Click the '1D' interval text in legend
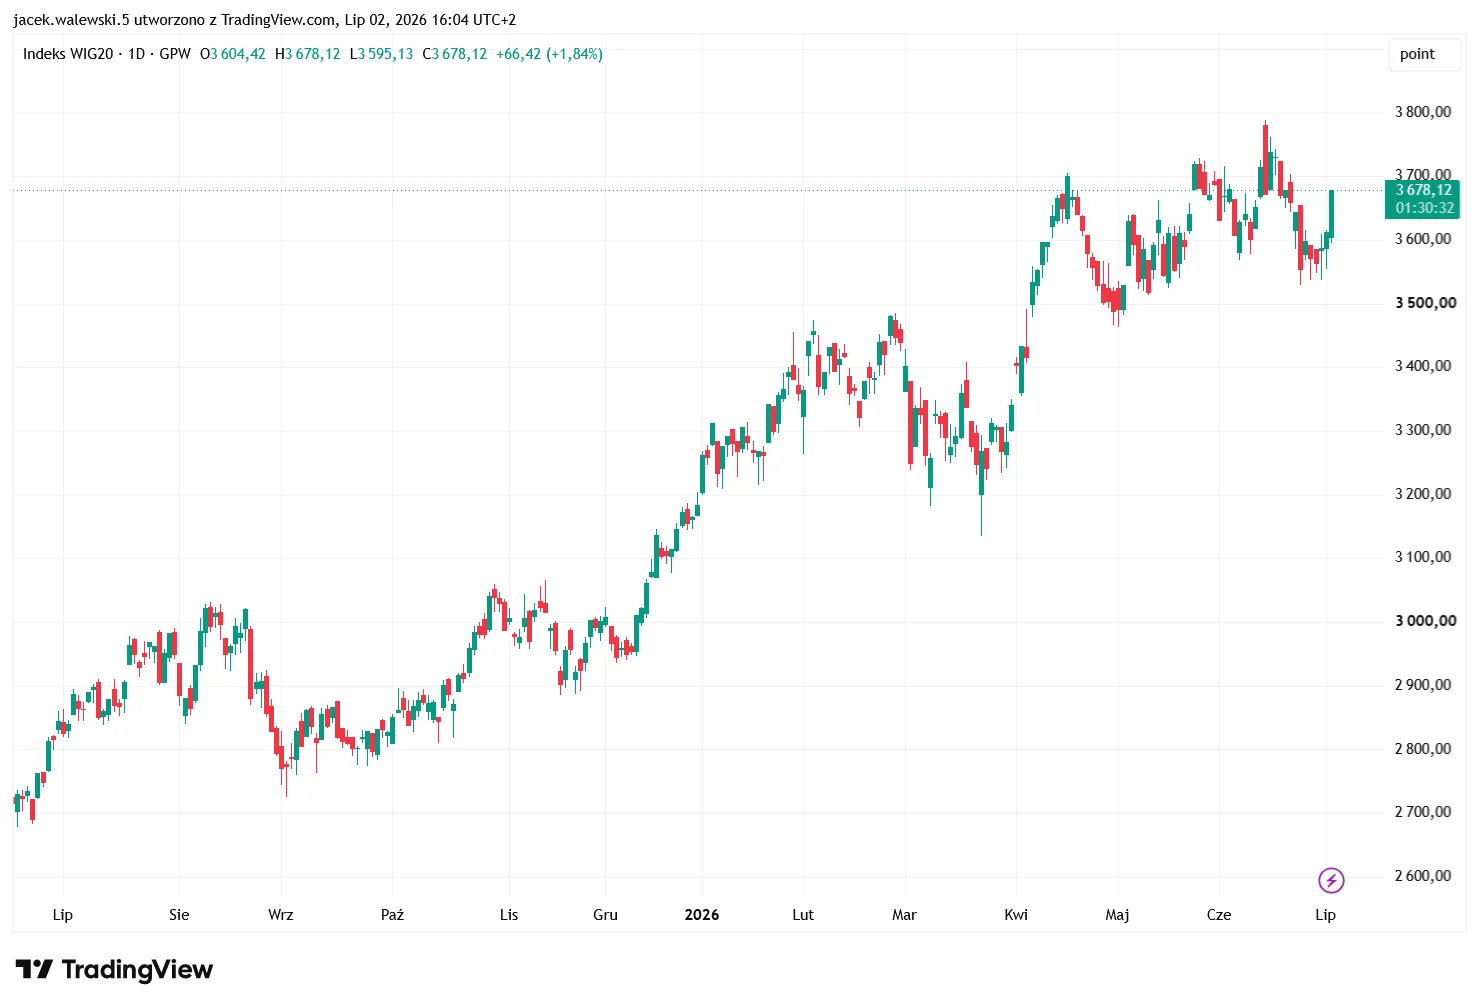The width and height of the screenshot is (1479, 1007). (137, 54)
